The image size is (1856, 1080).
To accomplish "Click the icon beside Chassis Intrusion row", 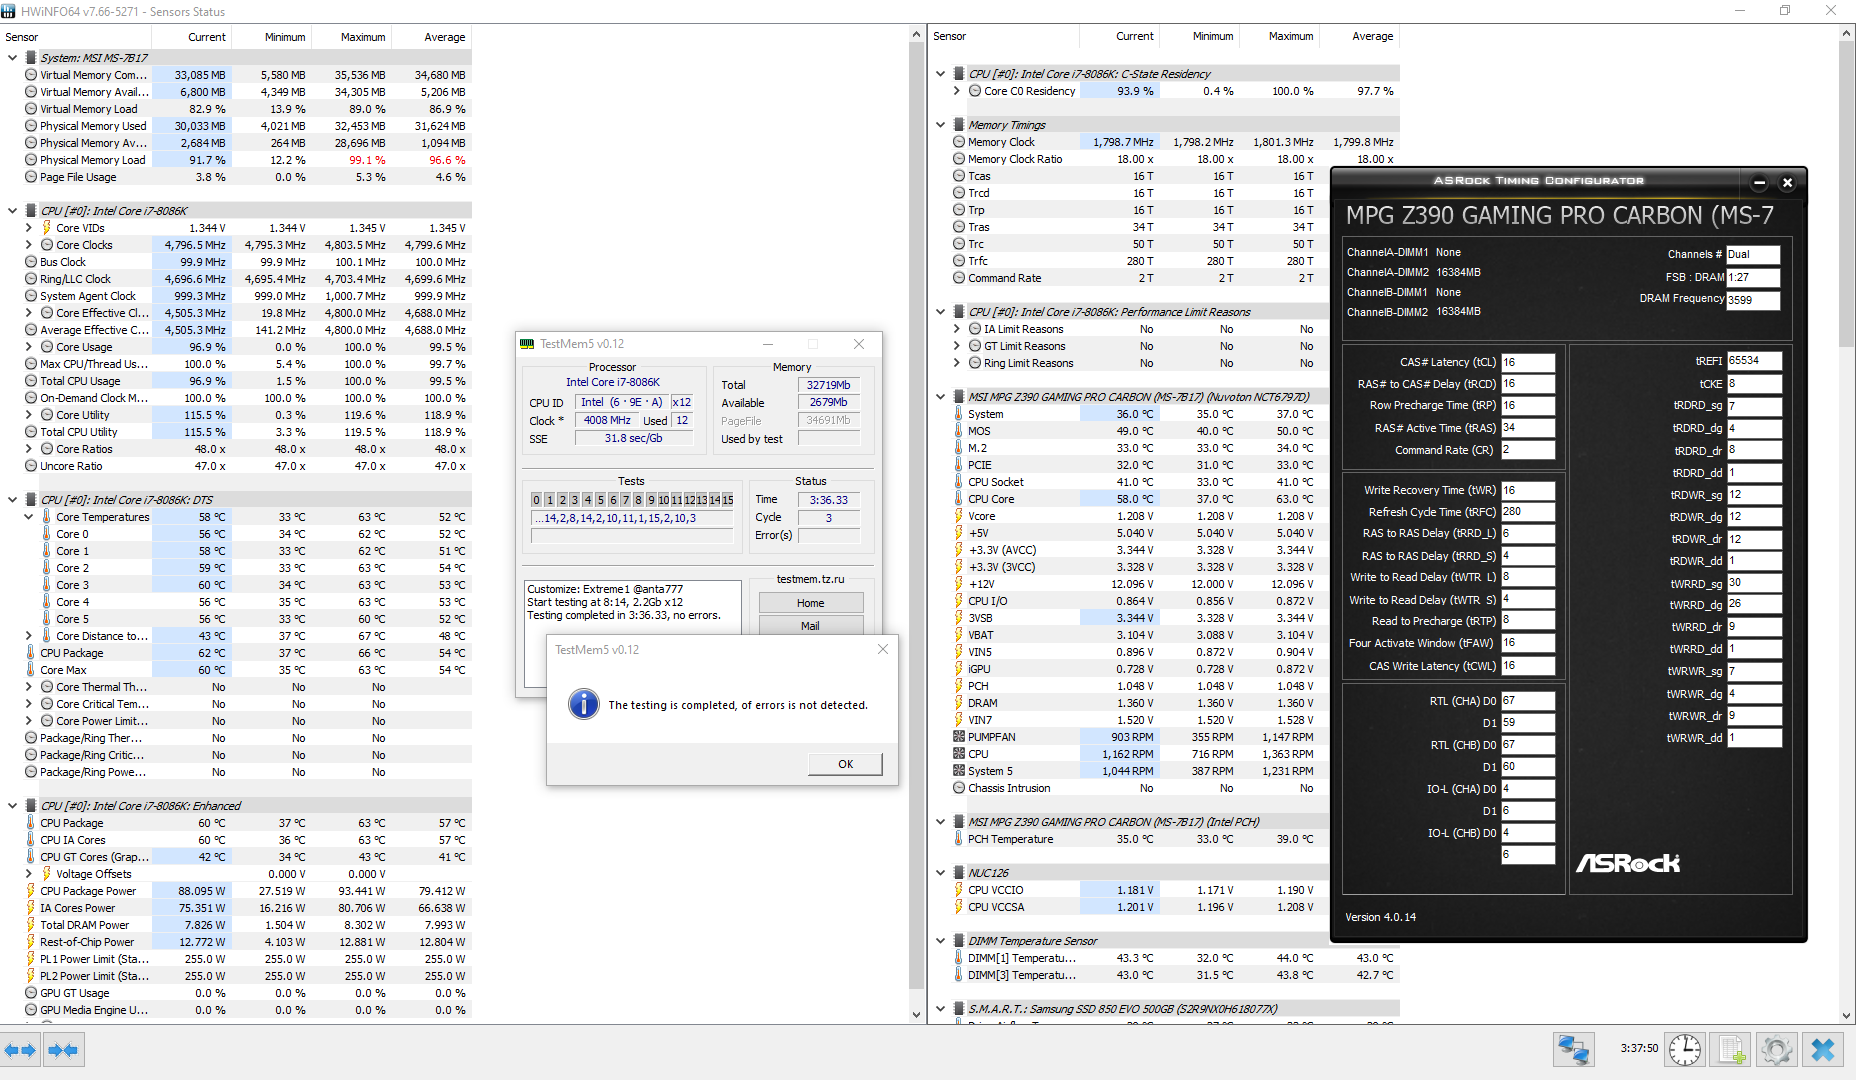I will point(958,788).
